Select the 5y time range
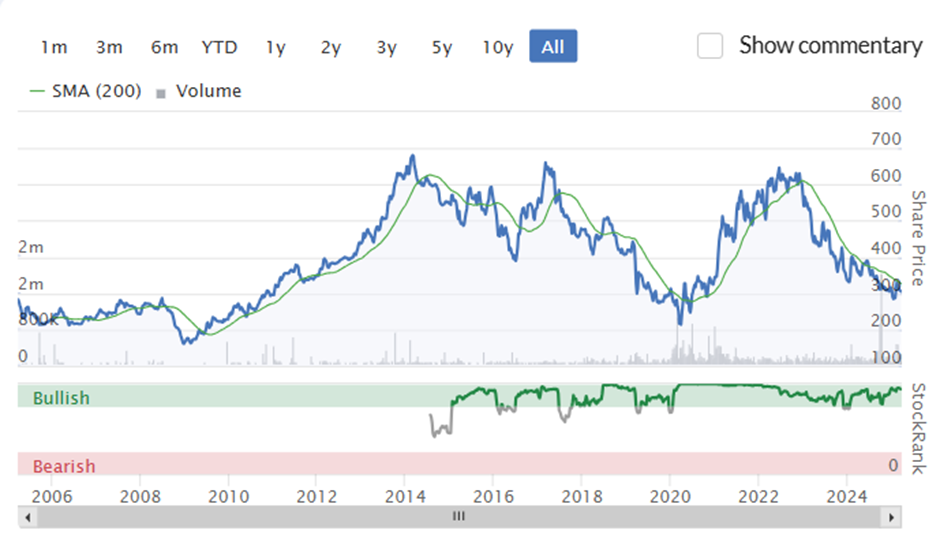The image size is (940, 534). pos(442,47)
